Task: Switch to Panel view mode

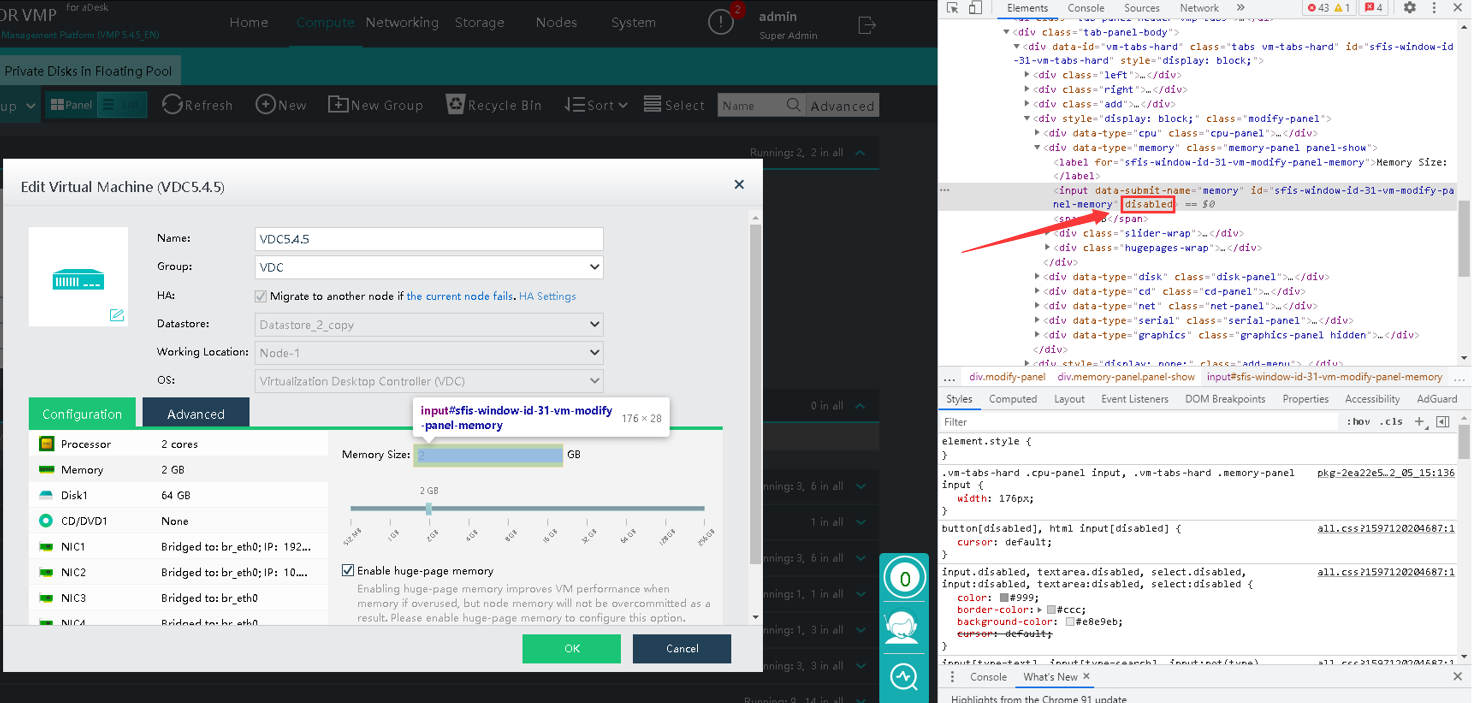Action: (x=71, y=105)
